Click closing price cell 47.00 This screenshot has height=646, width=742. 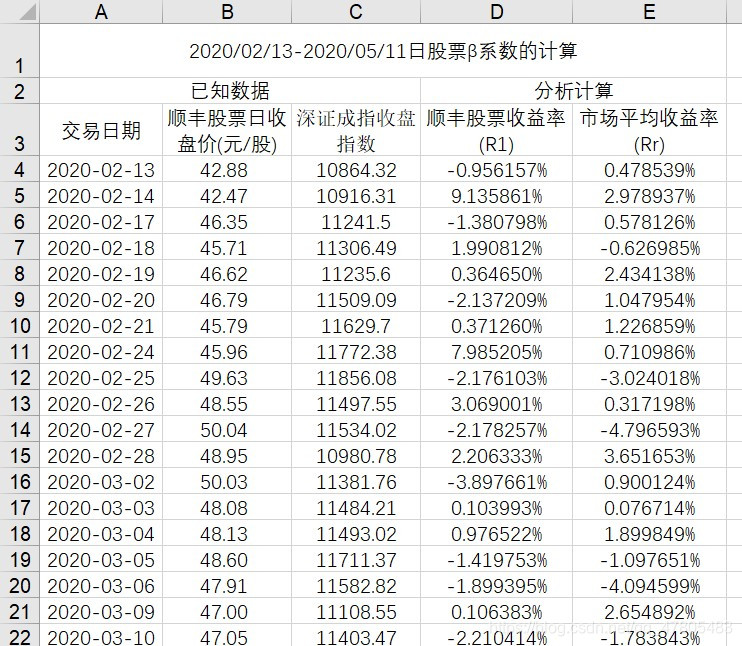pyautogui.click(x=227, y=611)
